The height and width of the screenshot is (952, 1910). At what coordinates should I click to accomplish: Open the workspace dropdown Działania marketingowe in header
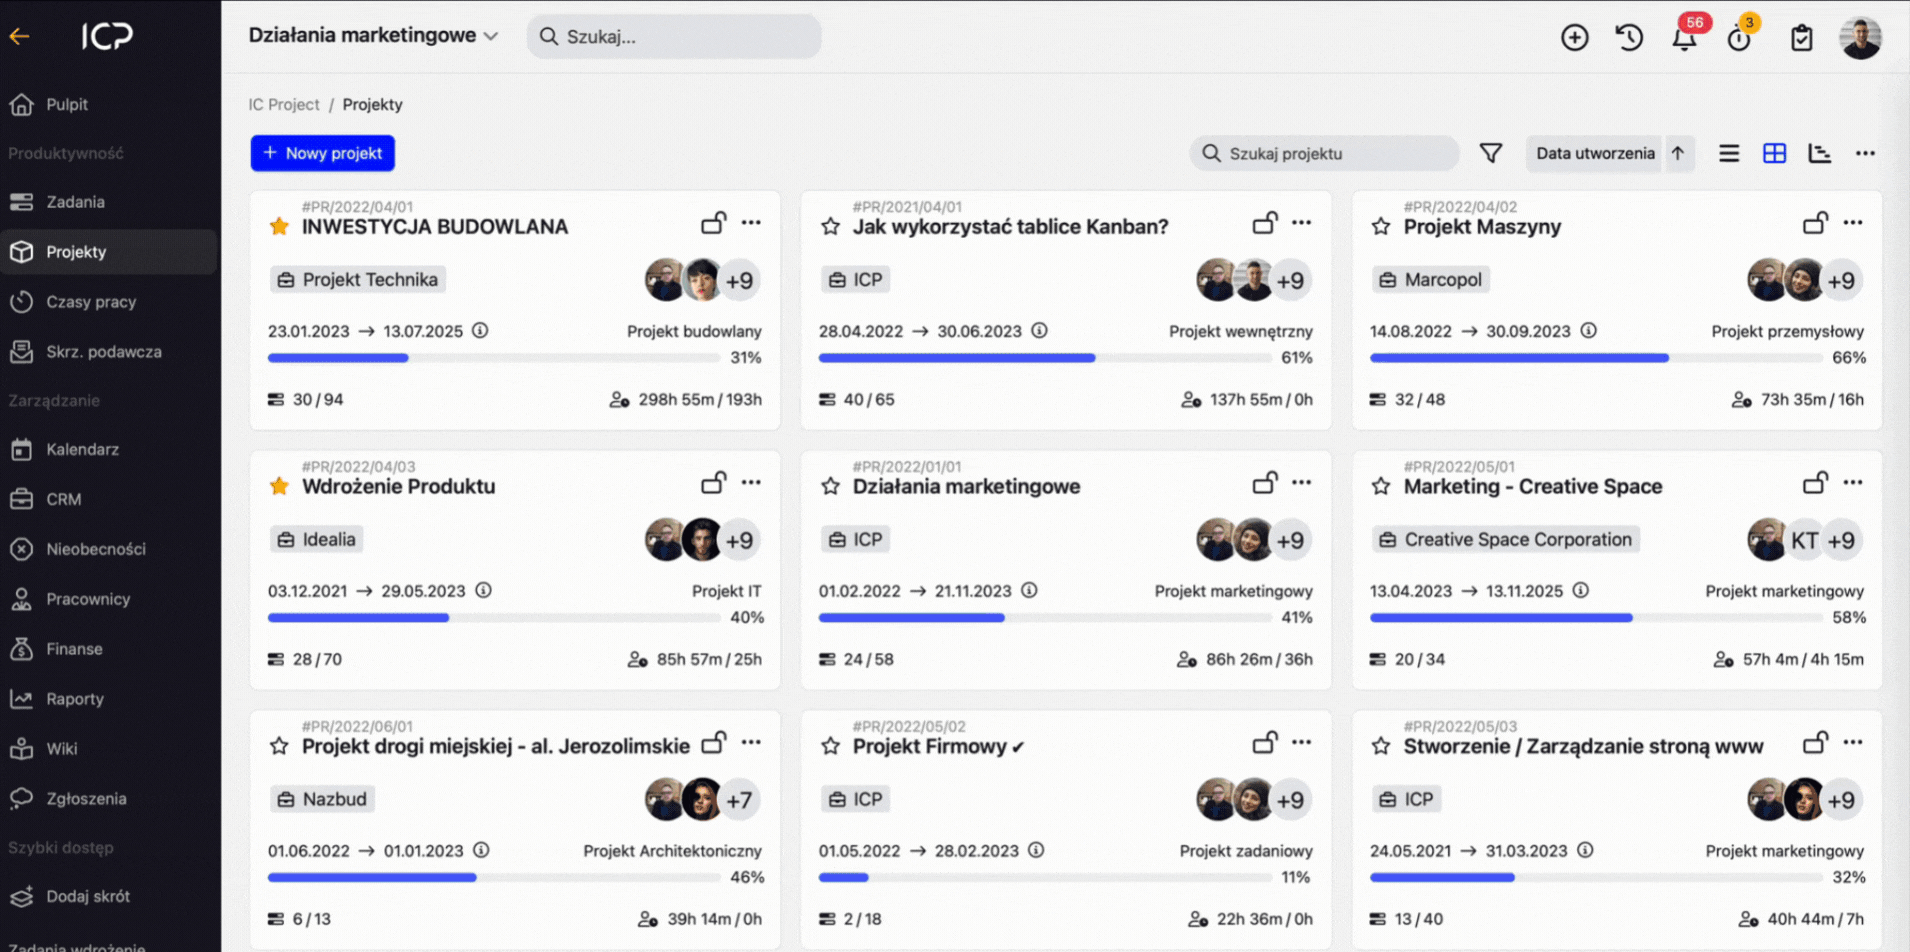pyautogui.click(x=373, y=35)
